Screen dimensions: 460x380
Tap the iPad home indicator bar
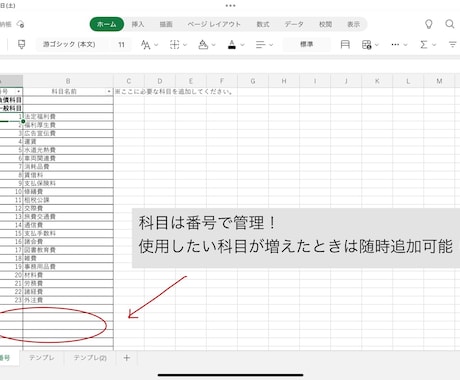(x=230, y=375)
